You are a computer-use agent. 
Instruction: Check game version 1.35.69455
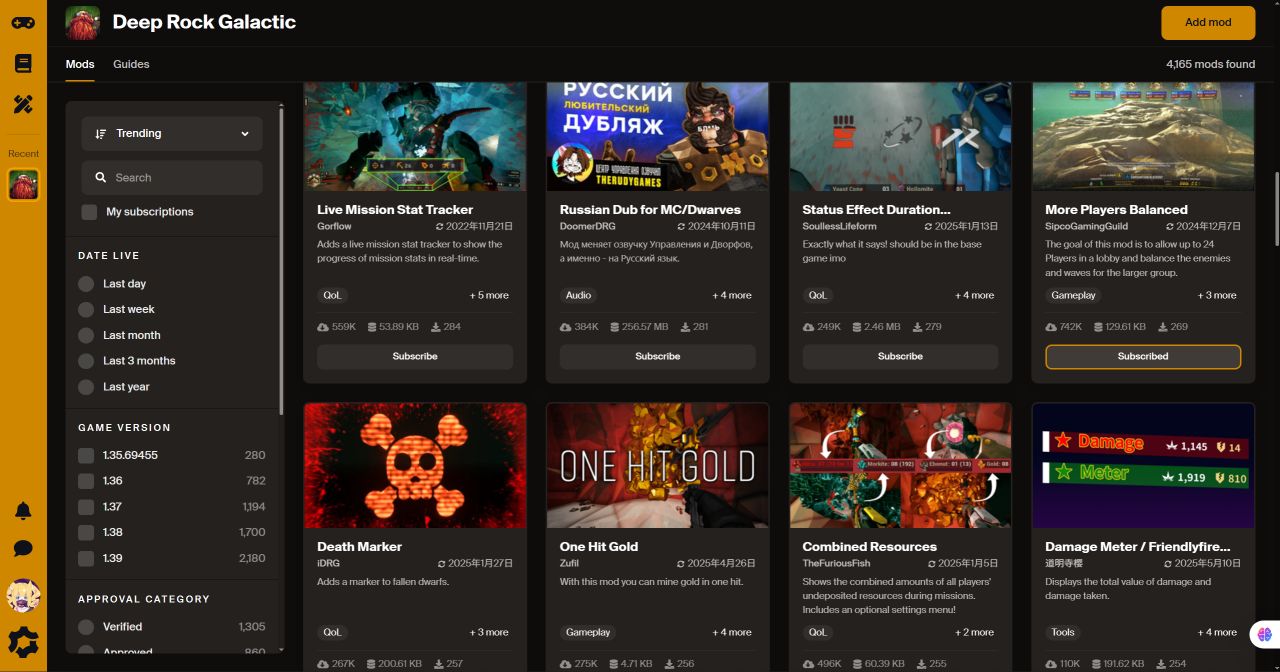[x=86, y=456]
